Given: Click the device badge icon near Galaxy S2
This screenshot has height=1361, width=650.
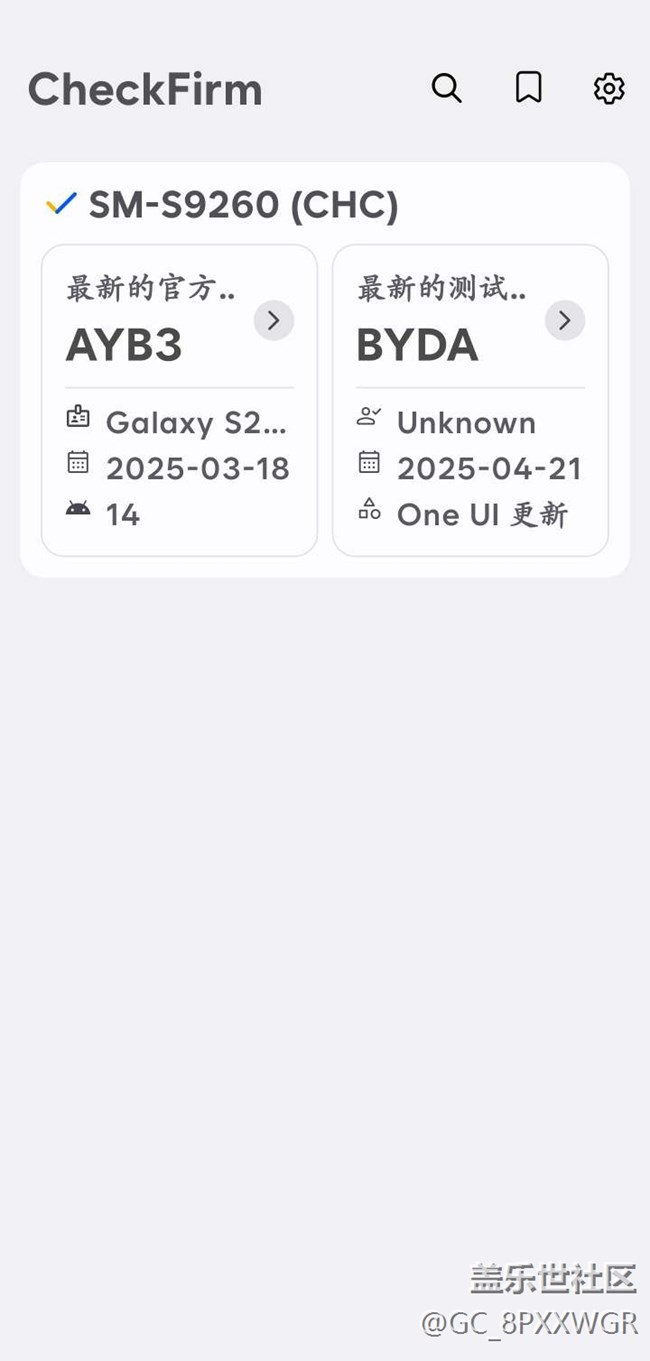Looking at the screenshot, I should 78,418.
